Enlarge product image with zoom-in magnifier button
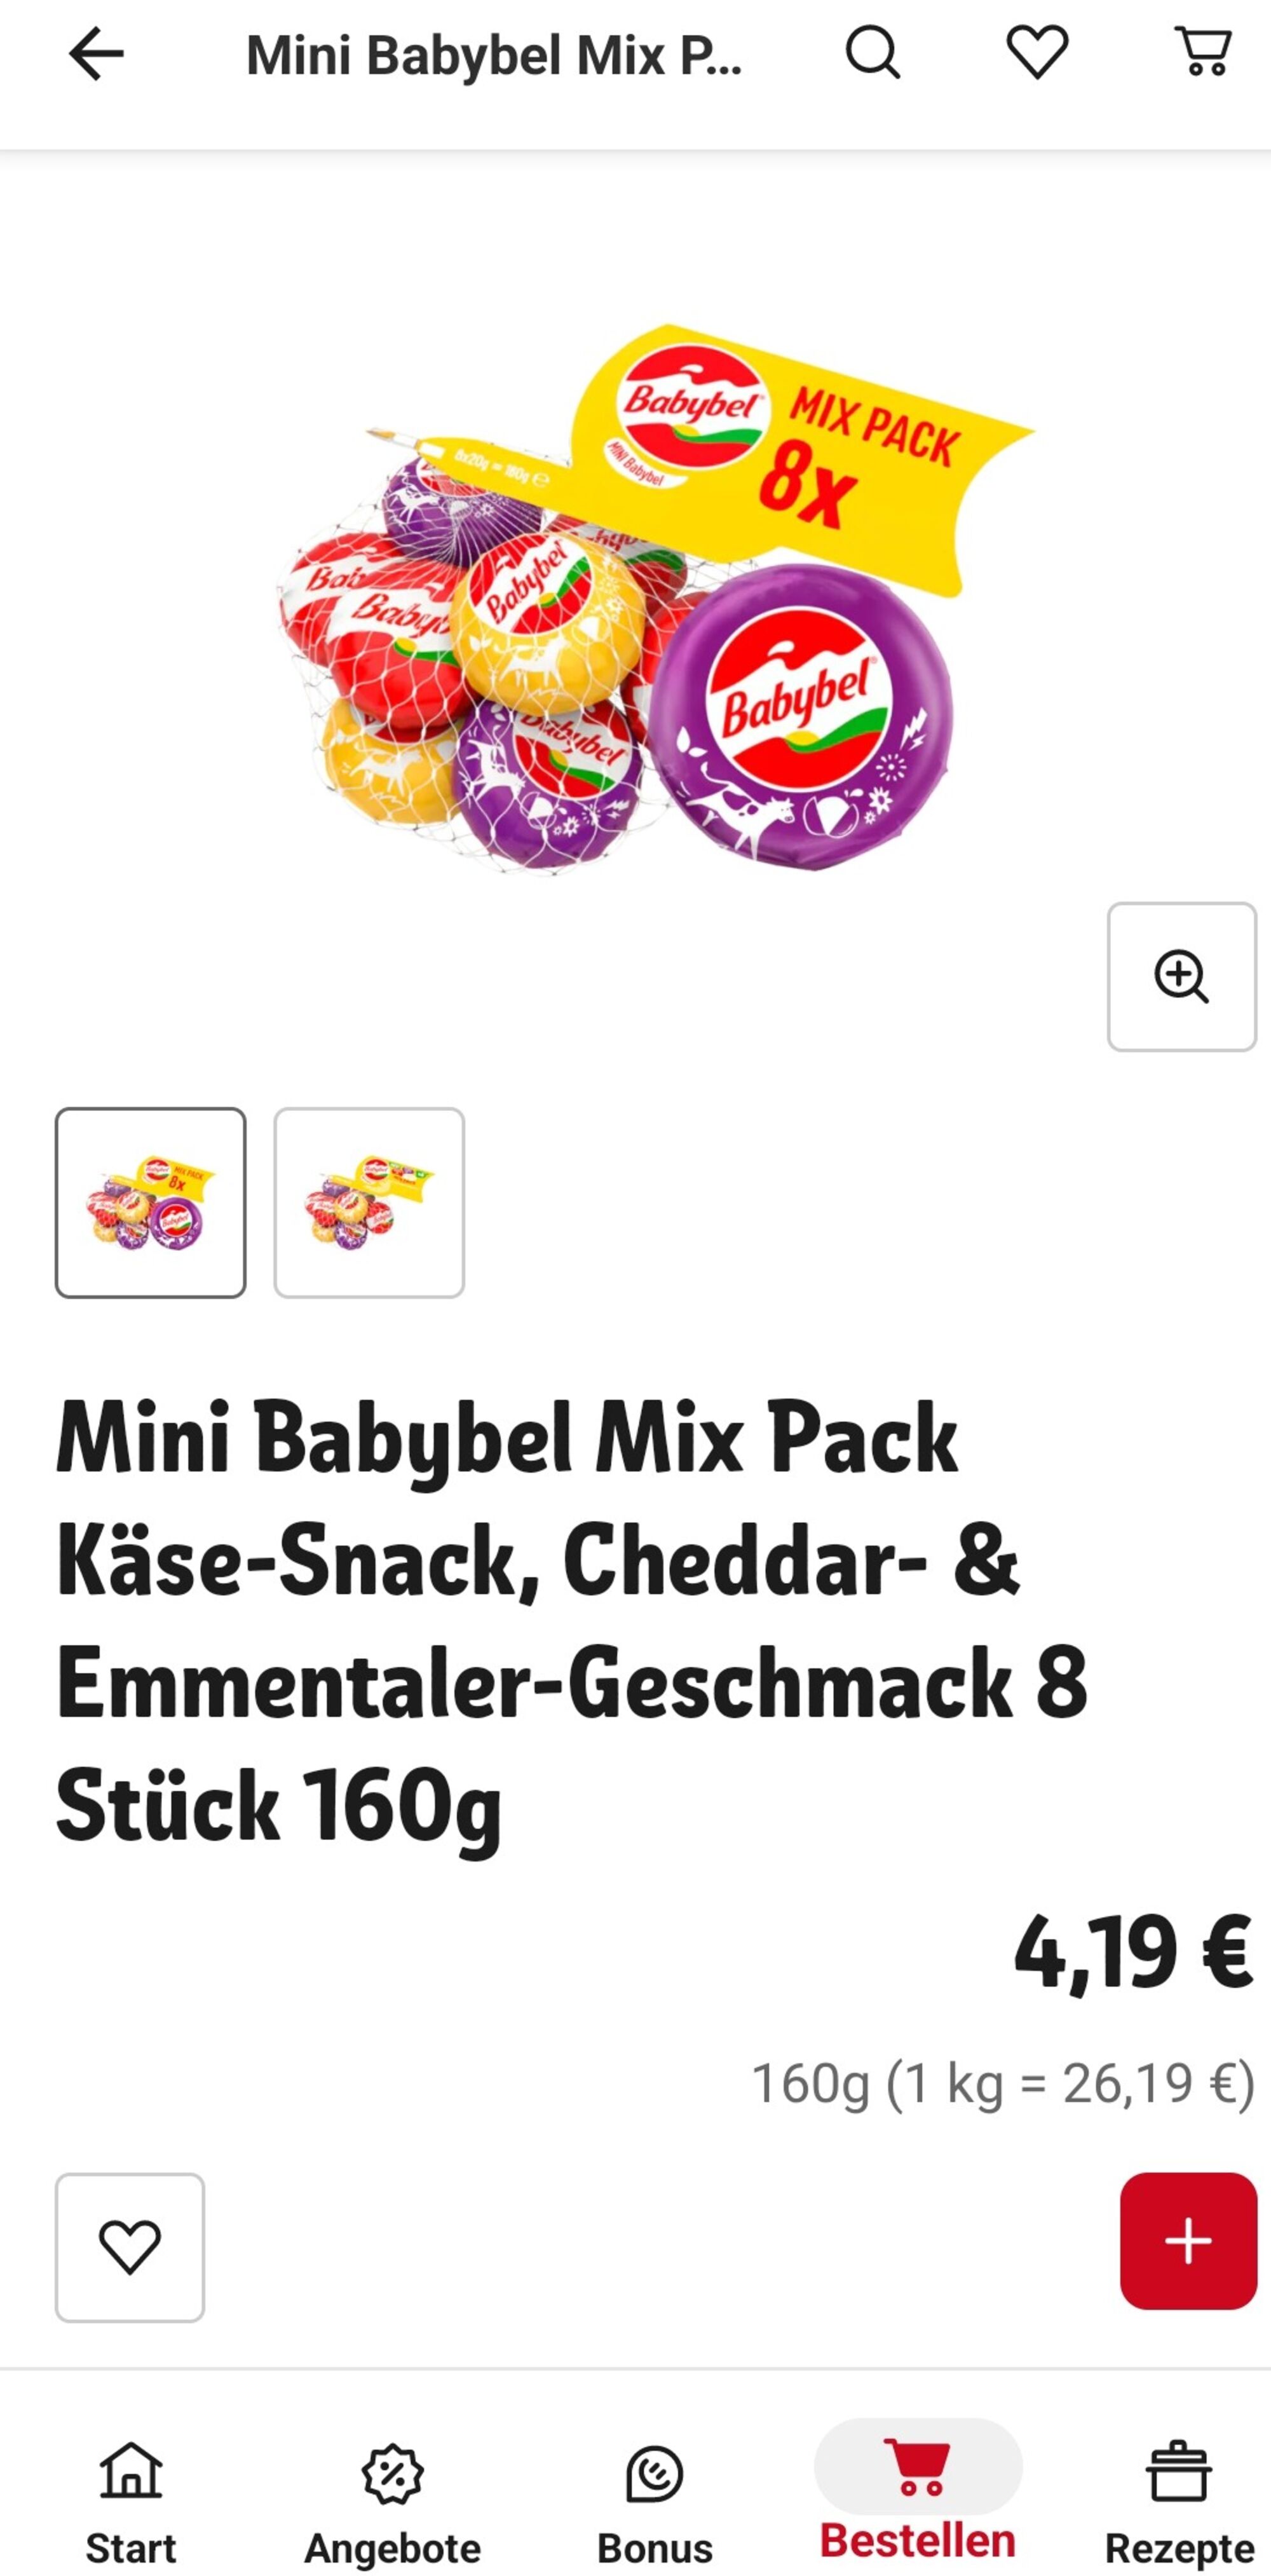This screenshot has width=1271, height=2576. (x=1181, y=976)
